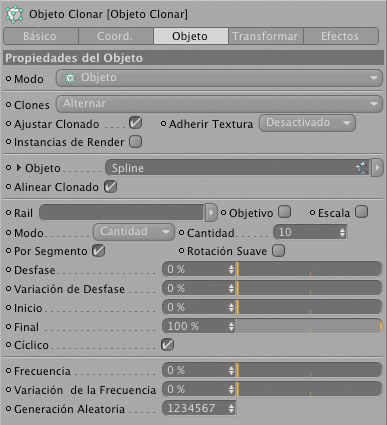Click the arrow button beside the Spline field
Viewport: 387px width, 425px height.
point(377,168)
